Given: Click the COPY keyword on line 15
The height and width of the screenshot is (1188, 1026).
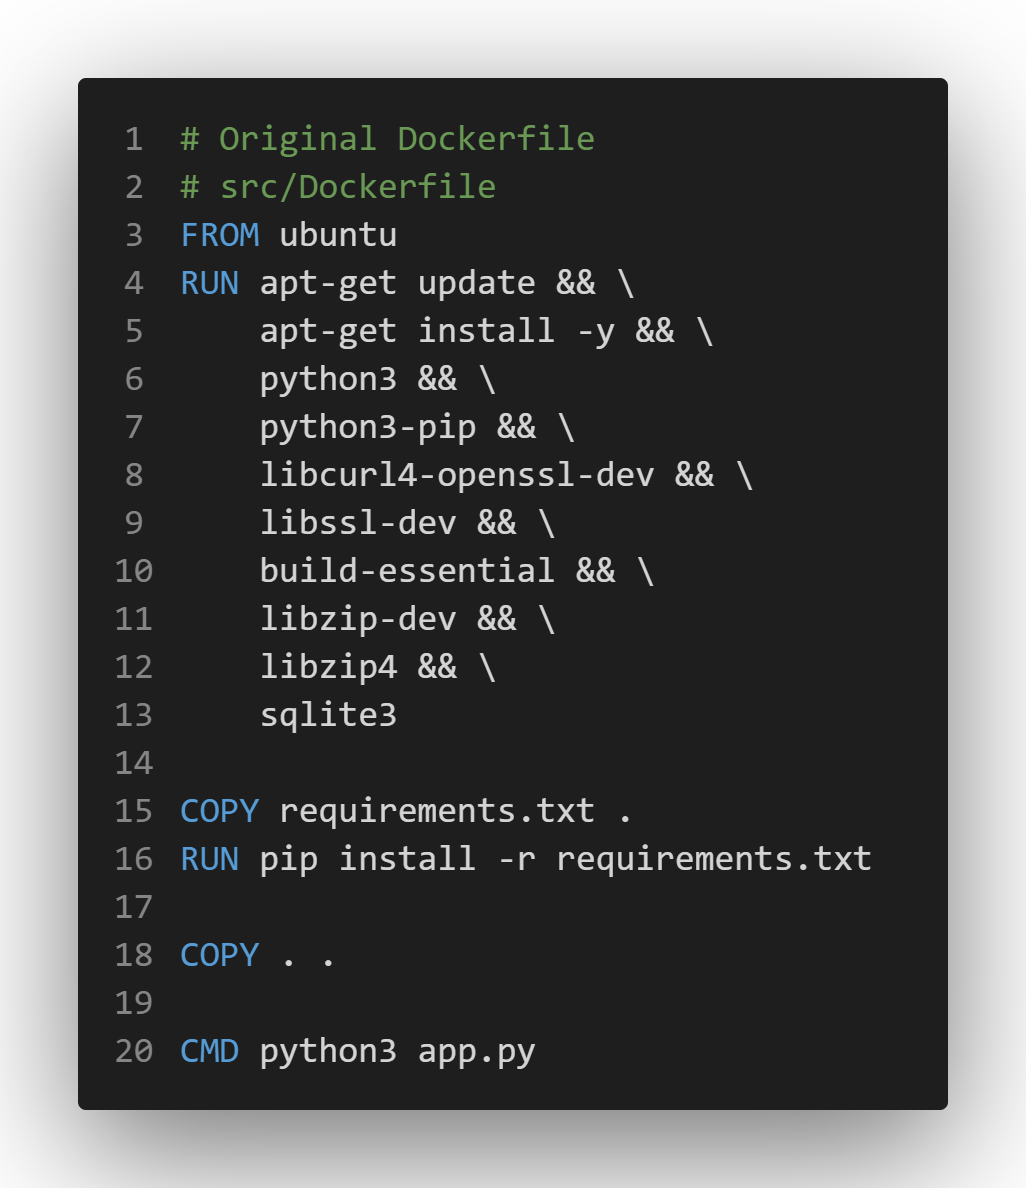Looking at the screenshot, I should [219, 811].
